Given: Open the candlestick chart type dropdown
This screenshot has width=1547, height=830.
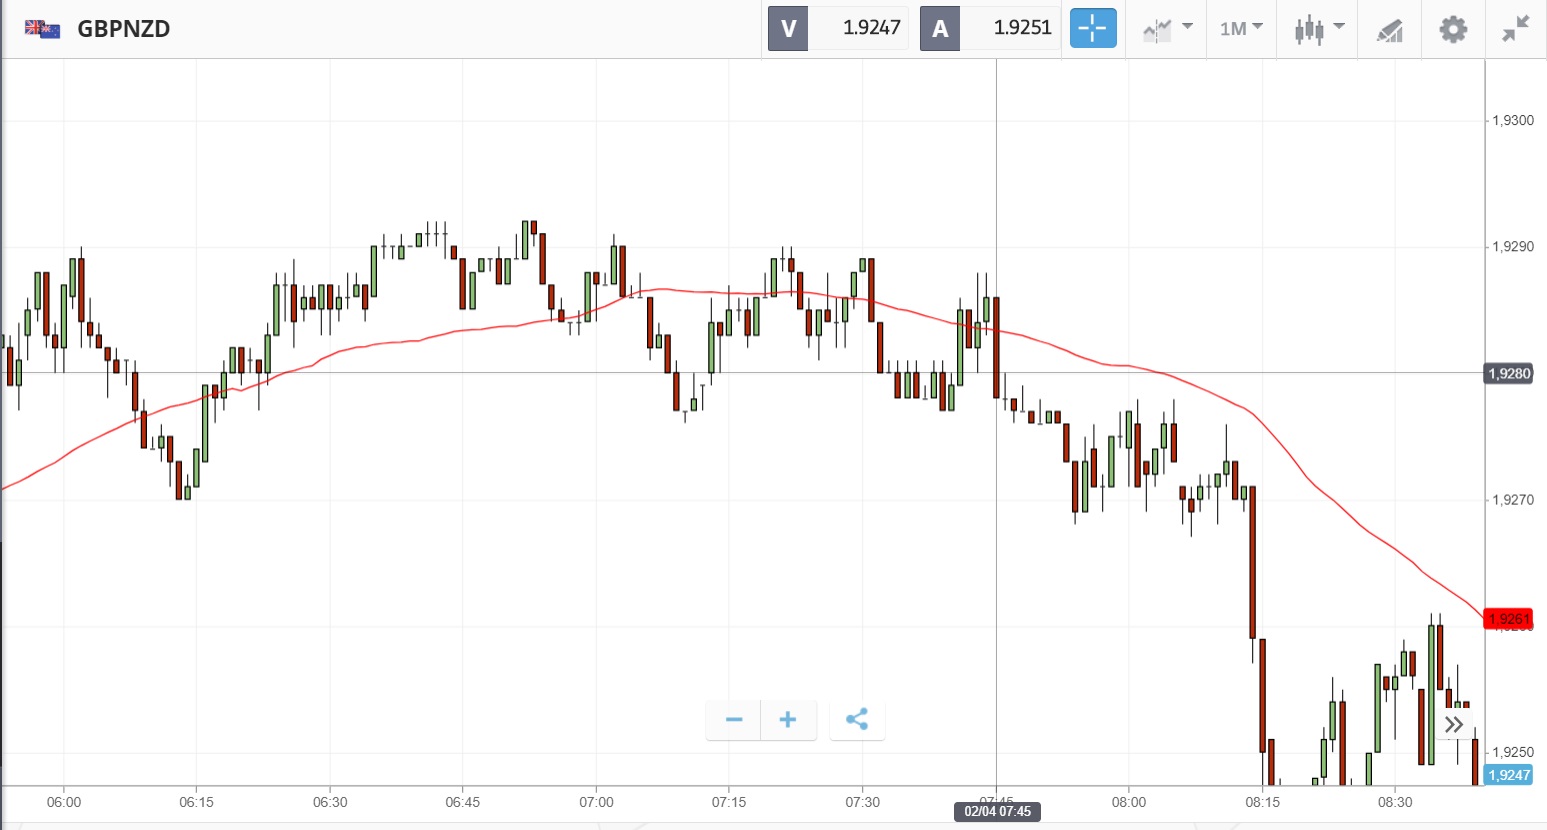Looking at the screenshot, I should [x=1319, y=29].
